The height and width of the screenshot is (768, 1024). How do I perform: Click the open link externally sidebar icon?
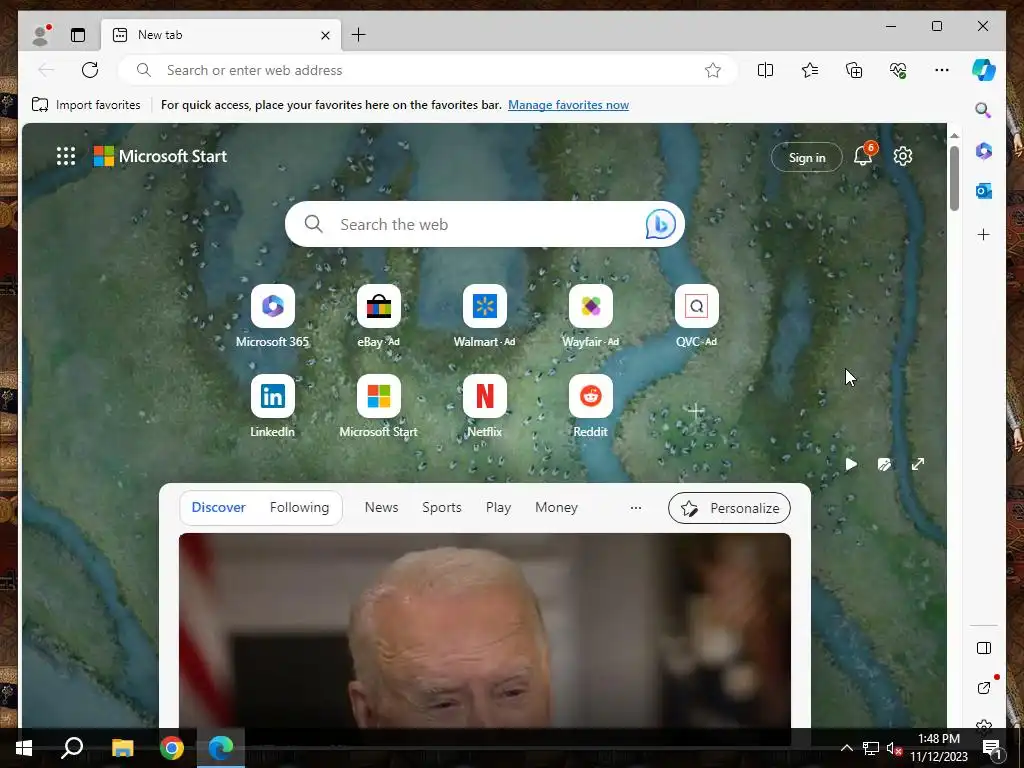point(984,688)
